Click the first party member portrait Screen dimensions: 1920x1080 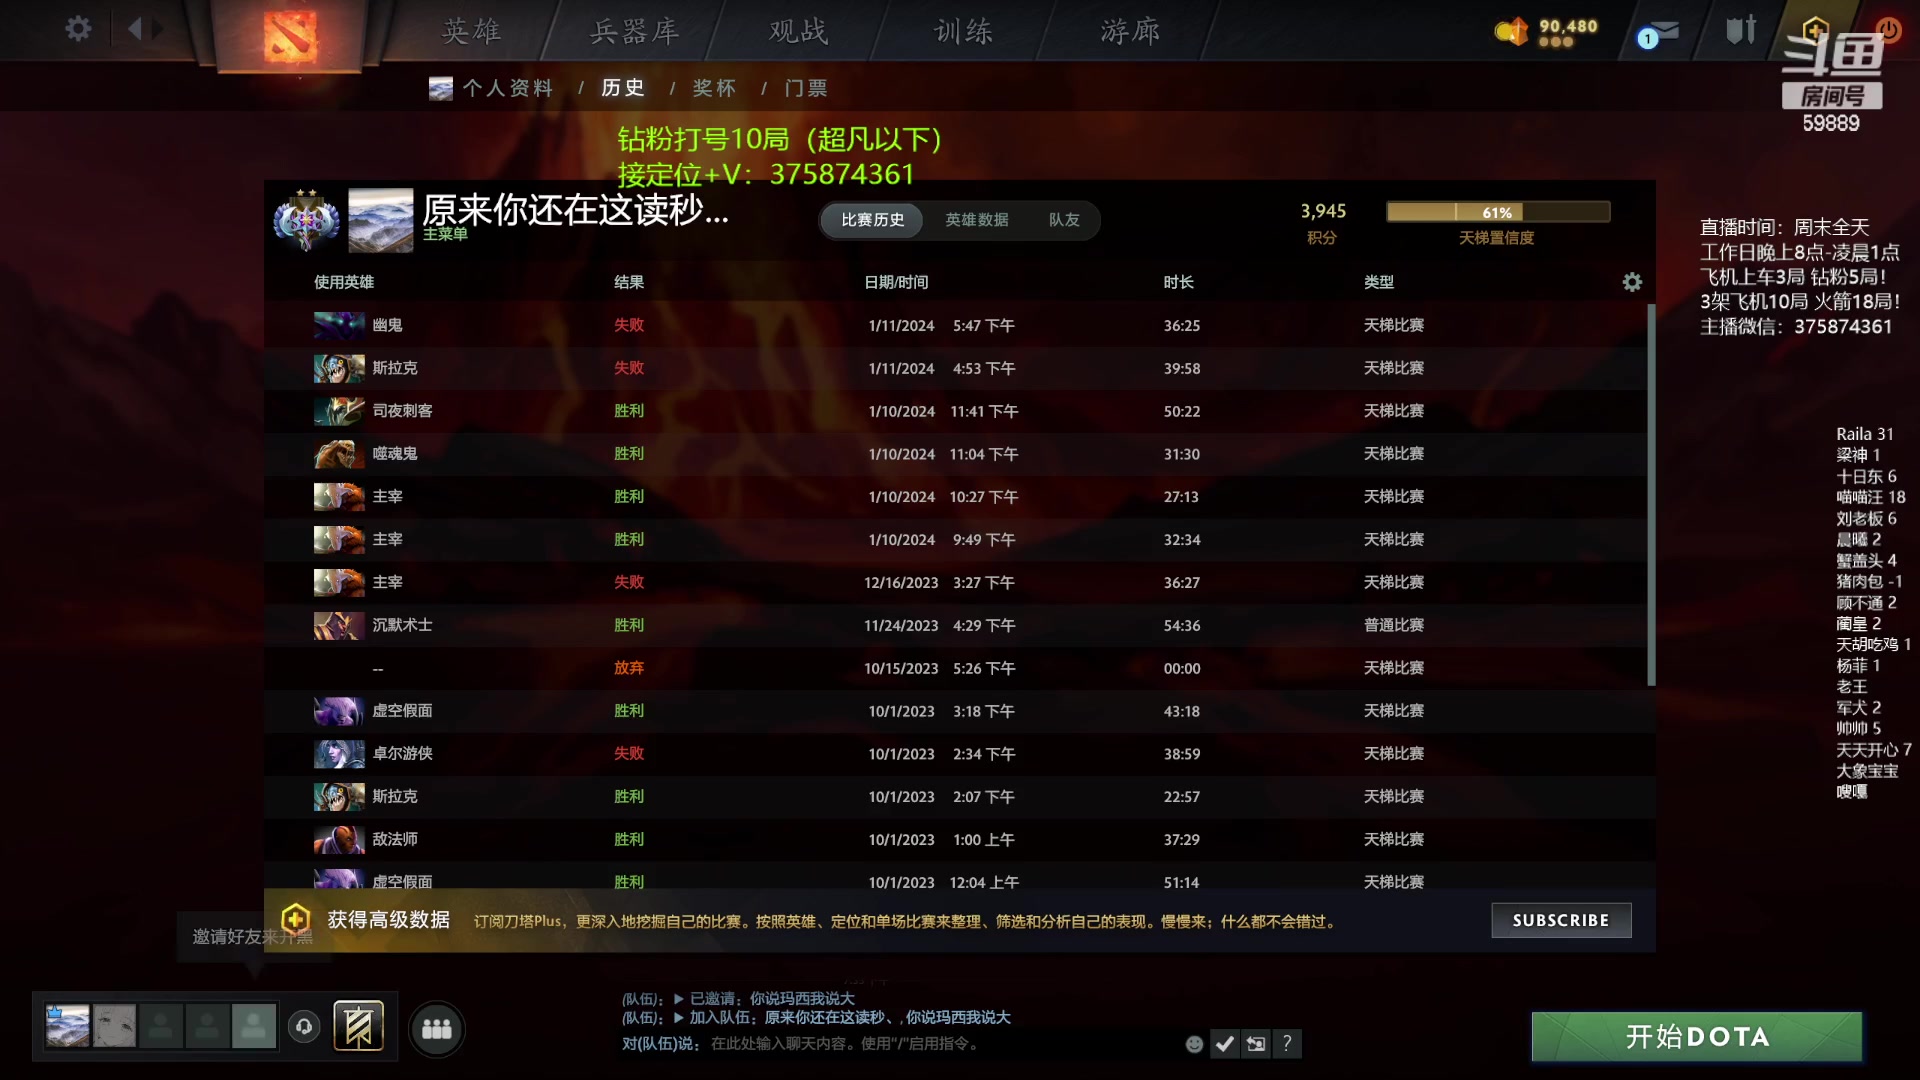(68, 1026)
